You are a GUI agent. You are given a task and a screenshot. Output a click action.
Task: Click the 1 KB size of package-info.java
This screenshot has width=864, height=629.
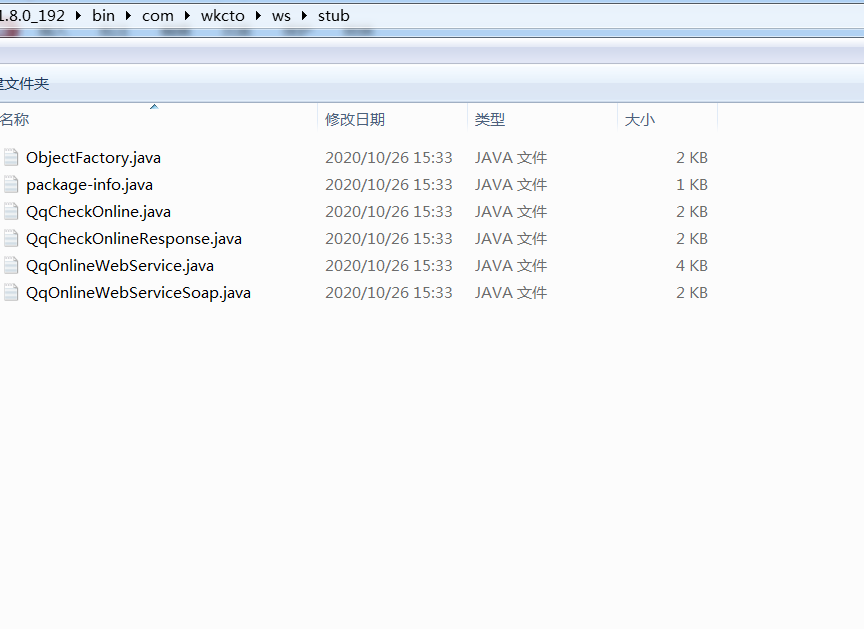pos(692,185)
